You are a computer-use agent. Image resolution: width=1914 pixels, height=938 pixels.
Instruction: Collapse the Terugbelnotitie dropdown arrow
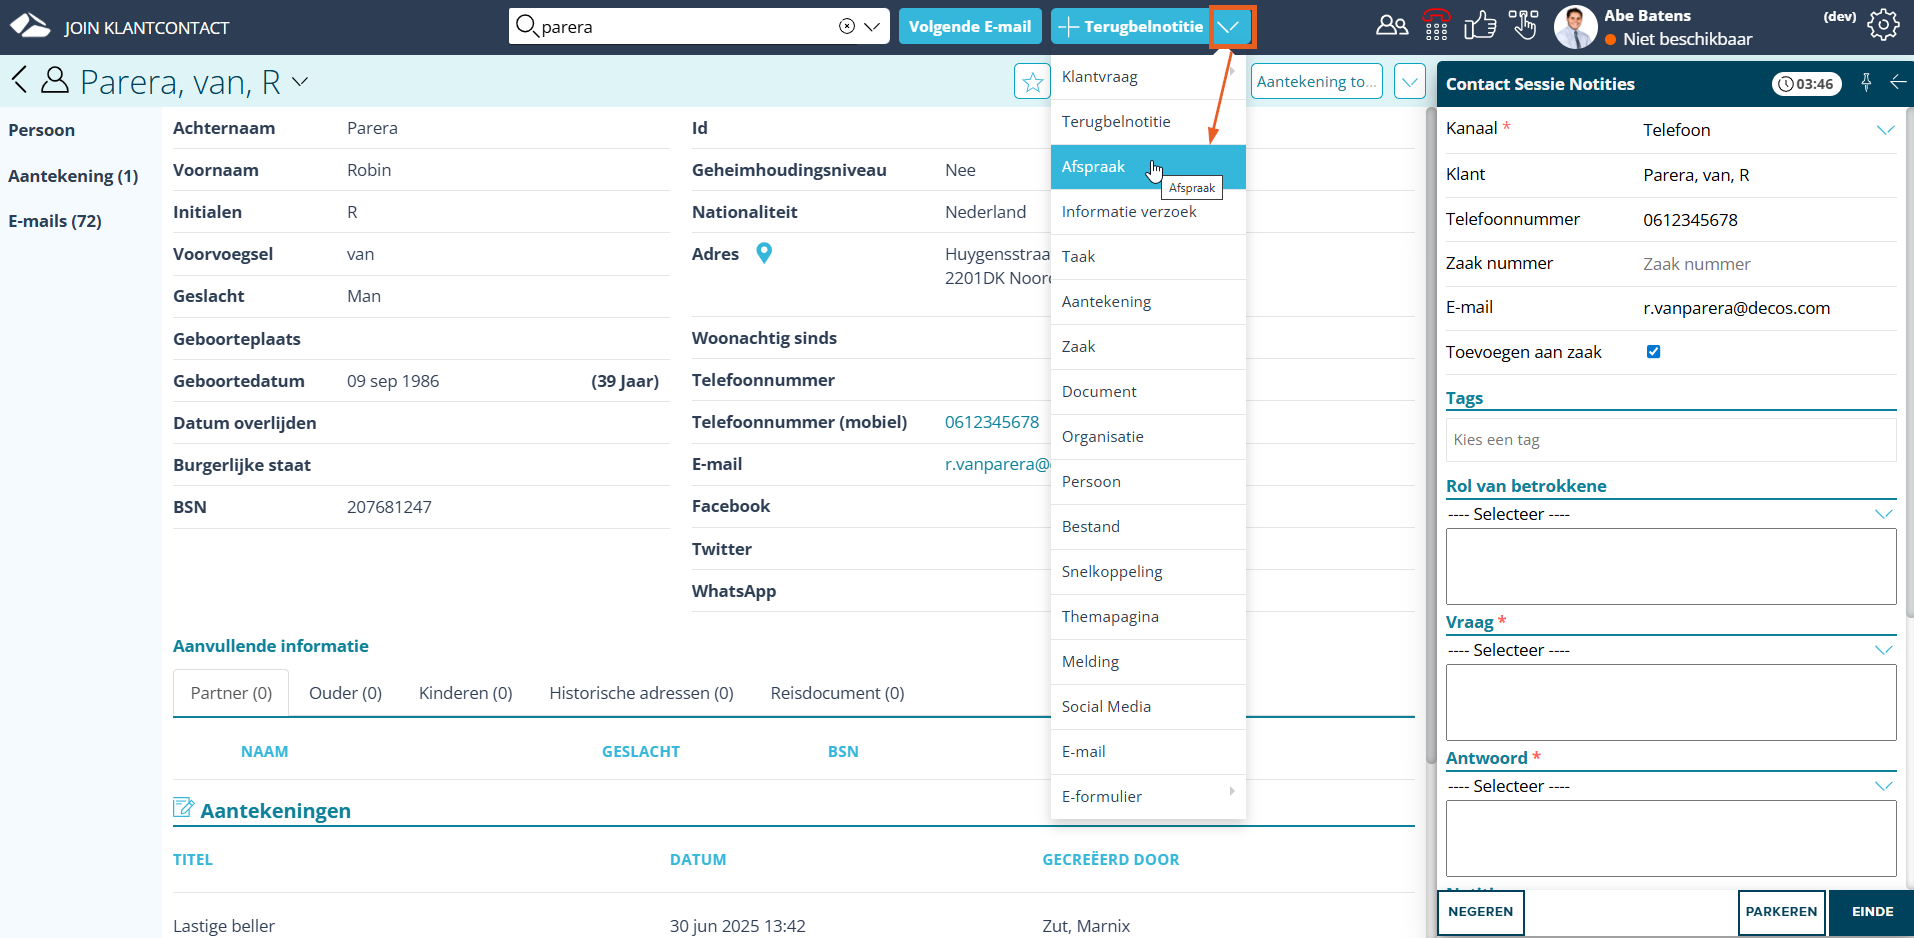point(1229,27)
